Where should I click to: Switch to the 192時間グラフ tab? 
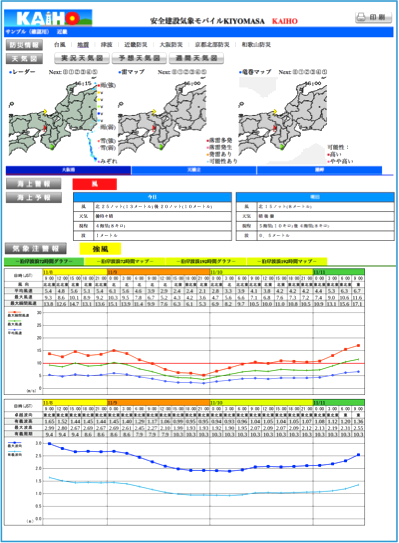(206, 261)
